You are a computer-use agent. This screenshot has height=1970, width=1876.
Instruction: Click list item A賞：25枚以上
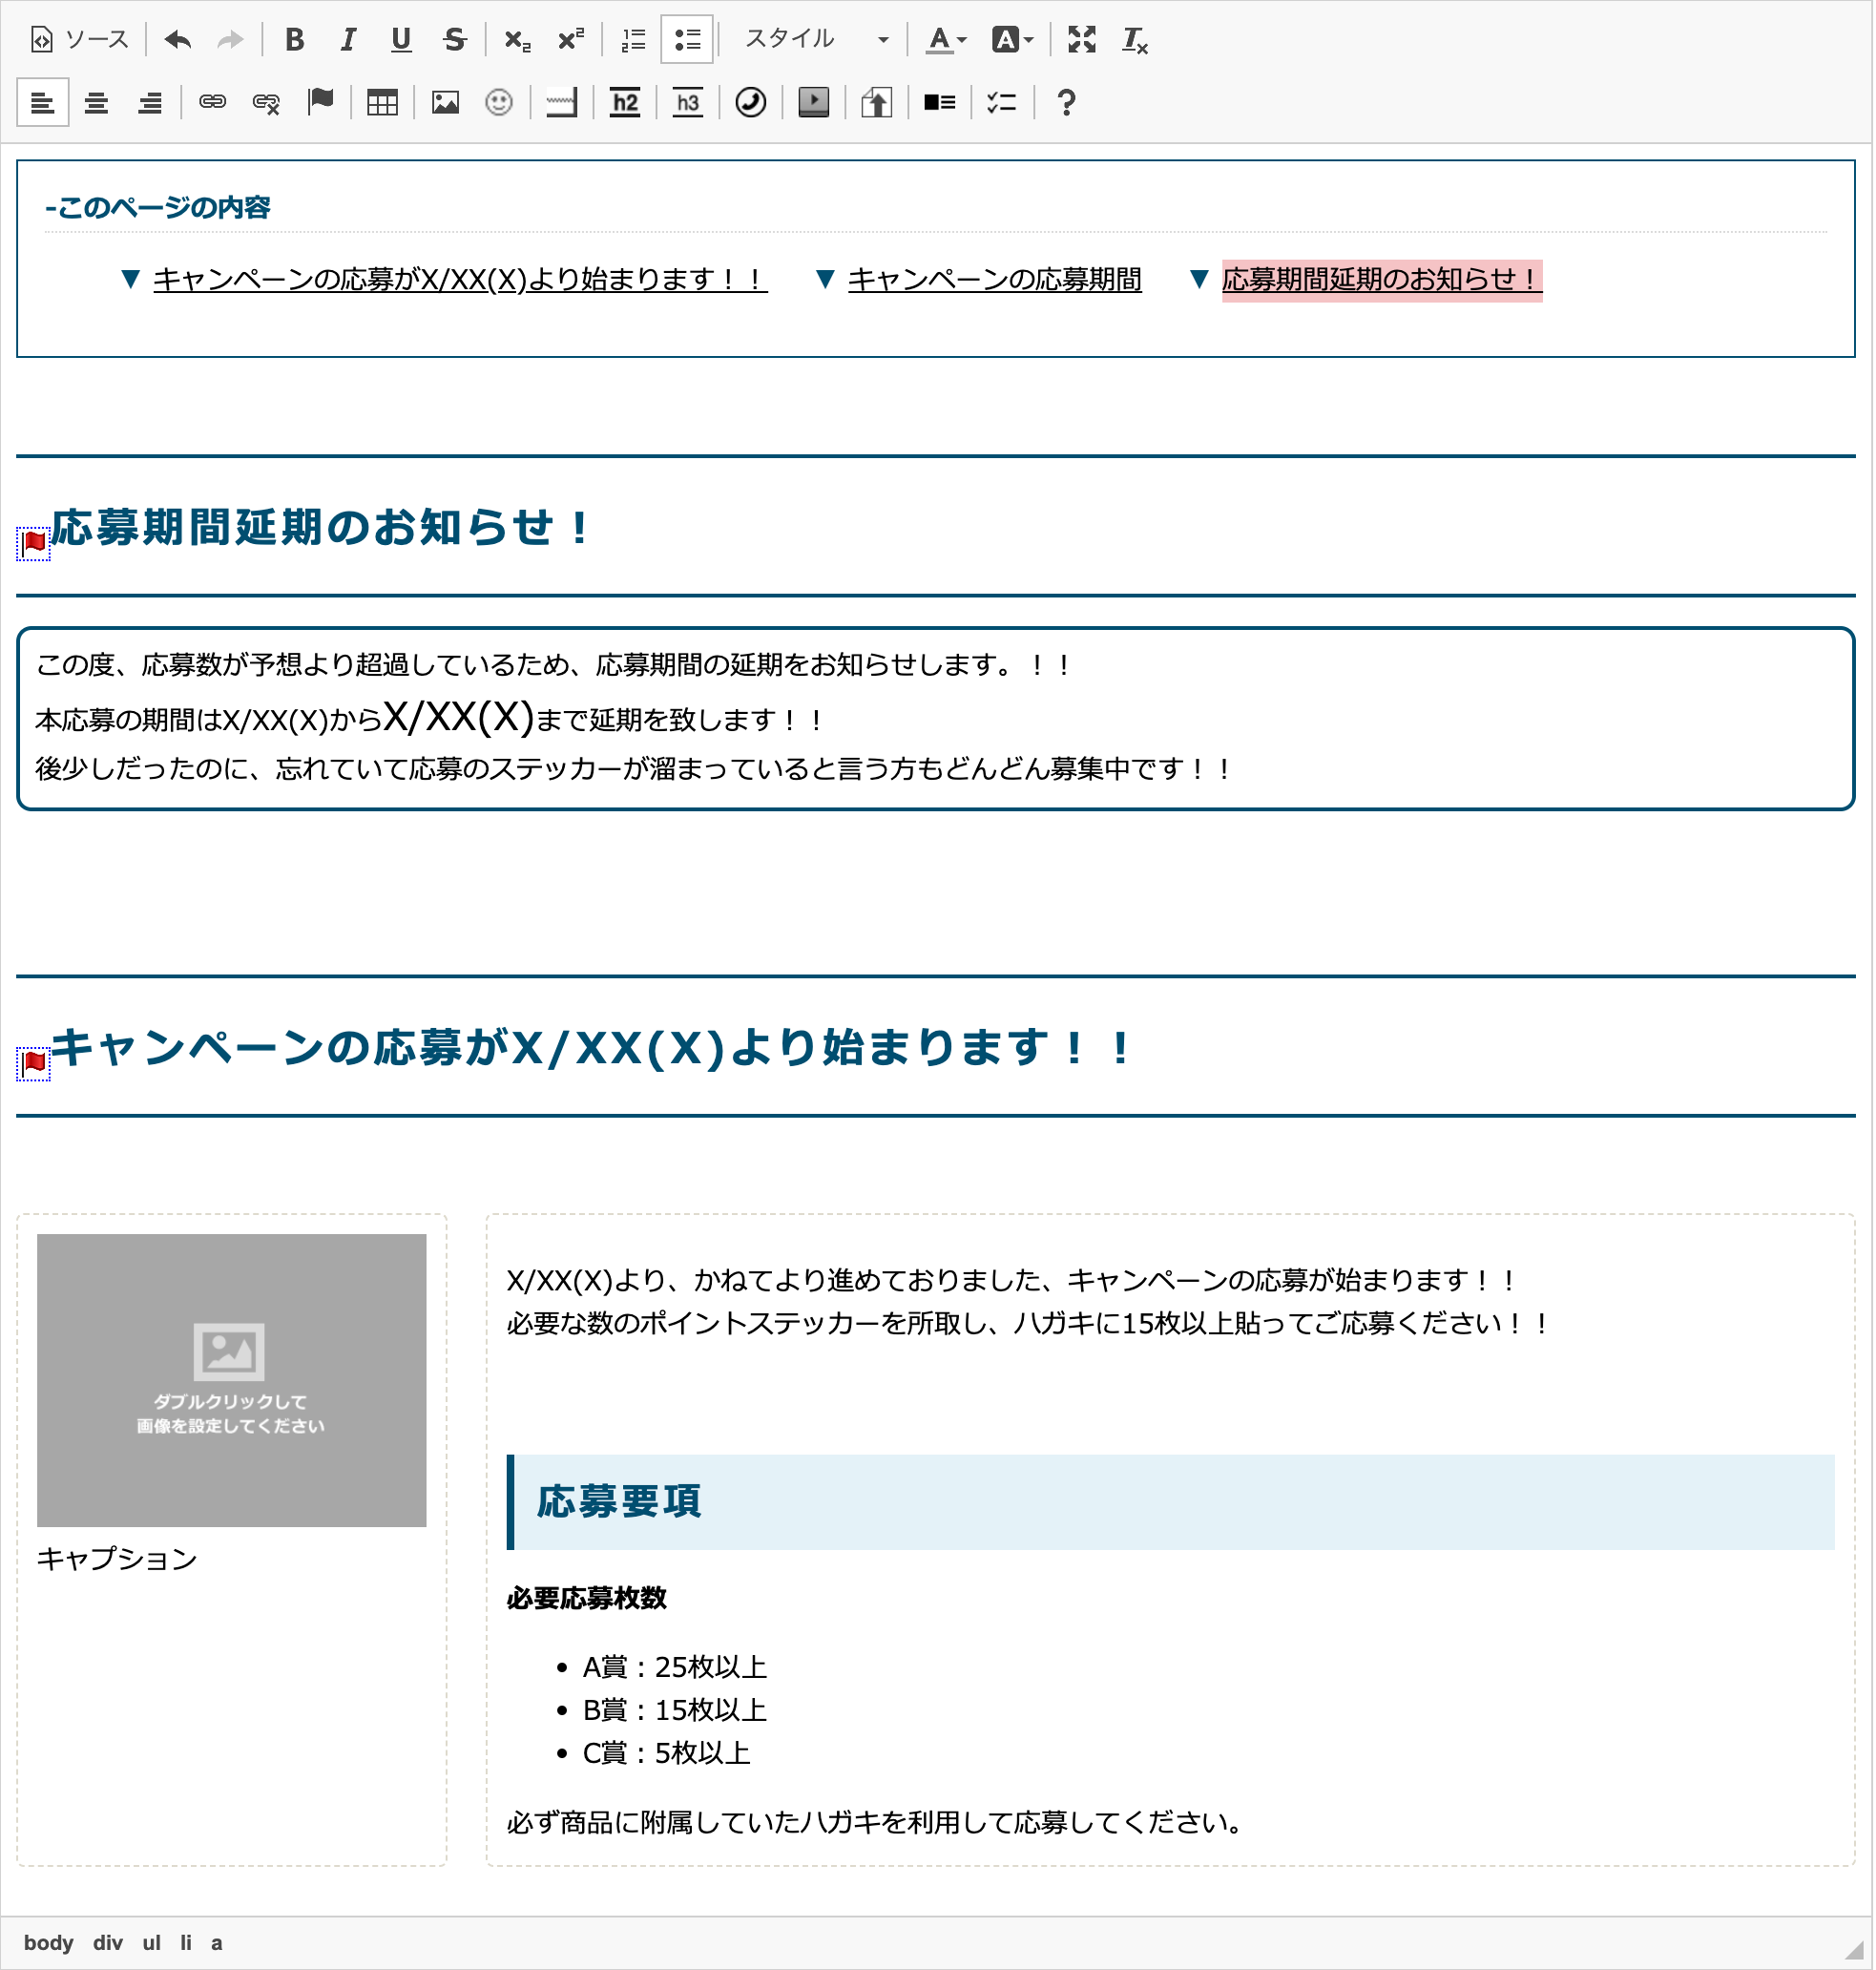click(x=675, y=1667)
